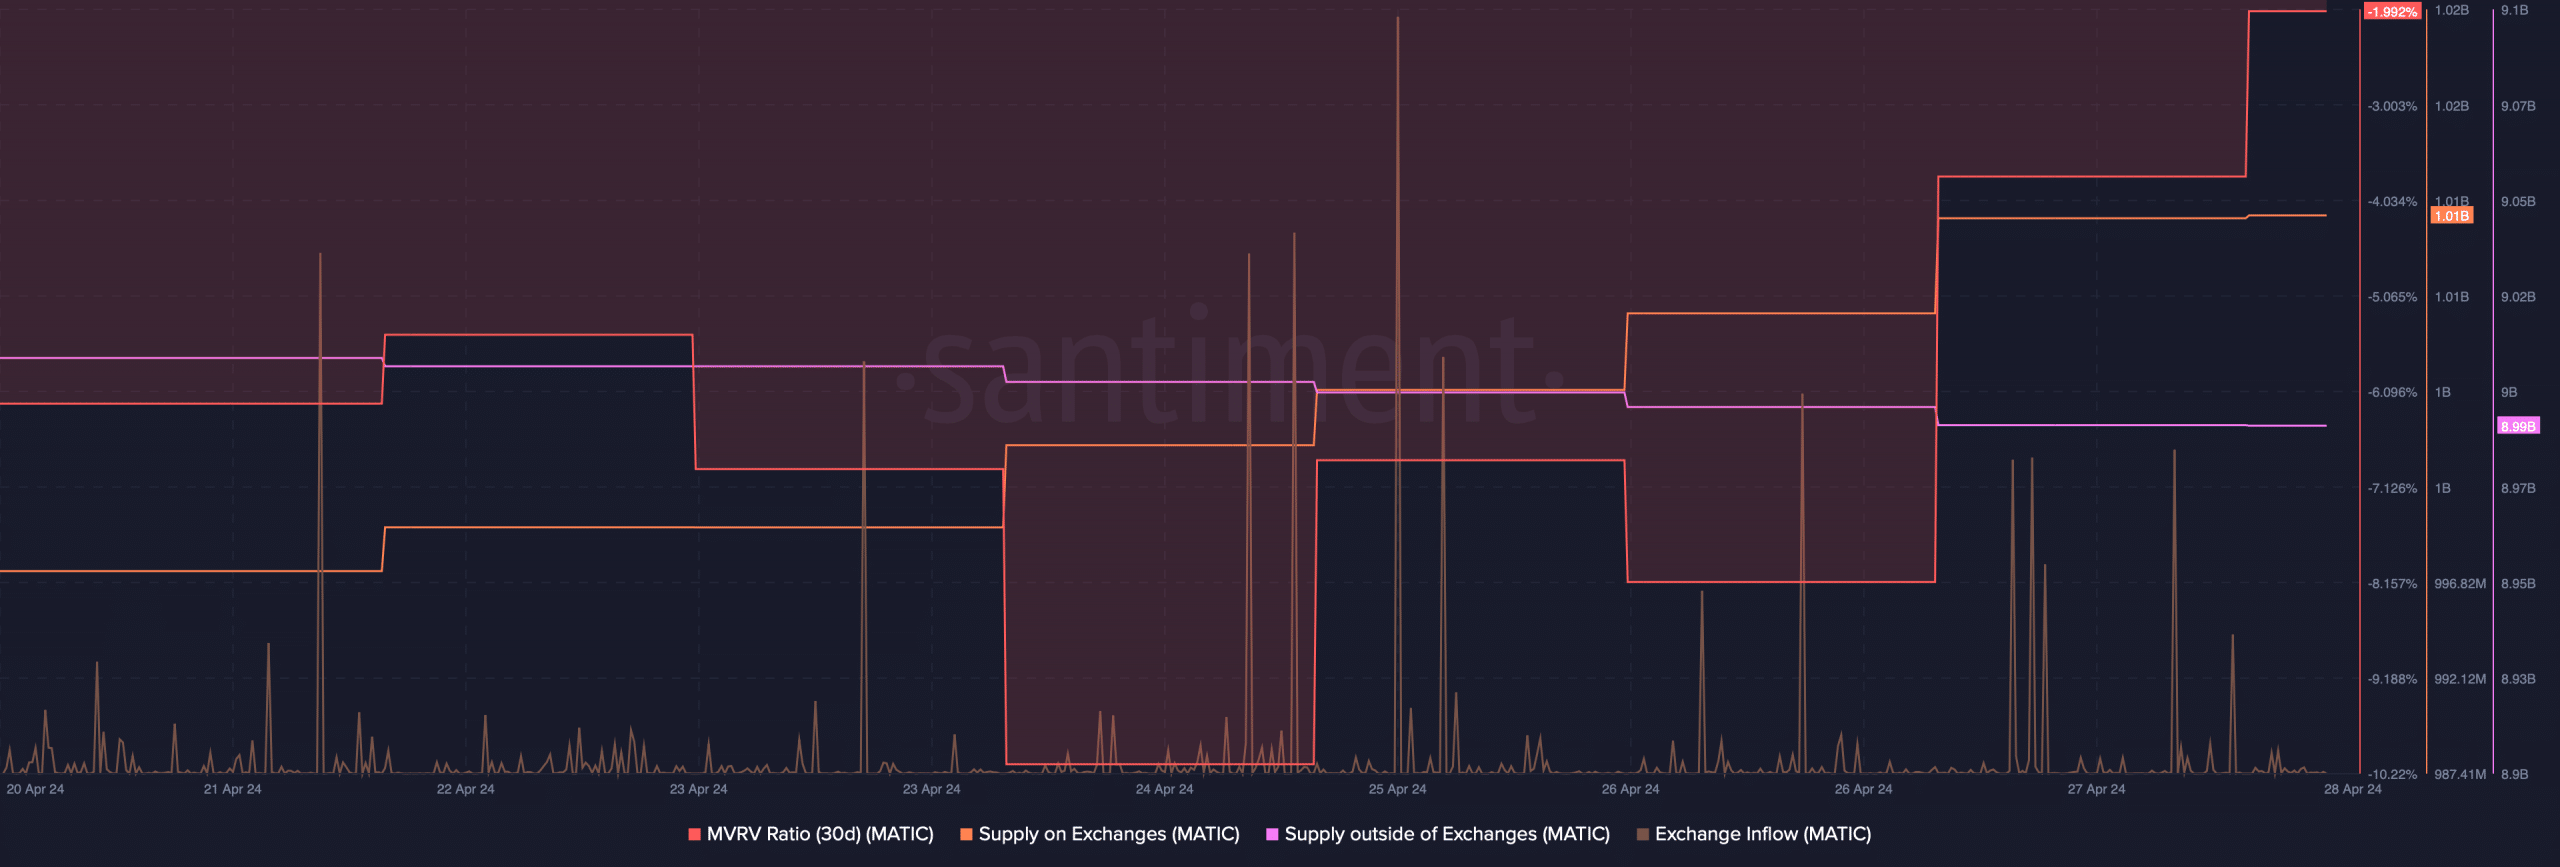The image size is (2560, 867).
Task: Click the "8.9B" axis label
Action: 2514,774
